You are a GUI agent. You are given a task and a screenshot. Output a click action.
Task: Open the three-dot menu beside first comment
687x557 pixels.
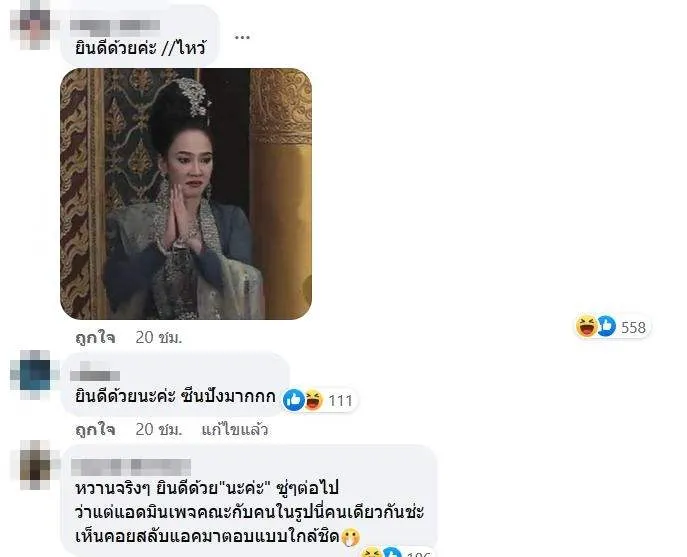click(242, 37)
